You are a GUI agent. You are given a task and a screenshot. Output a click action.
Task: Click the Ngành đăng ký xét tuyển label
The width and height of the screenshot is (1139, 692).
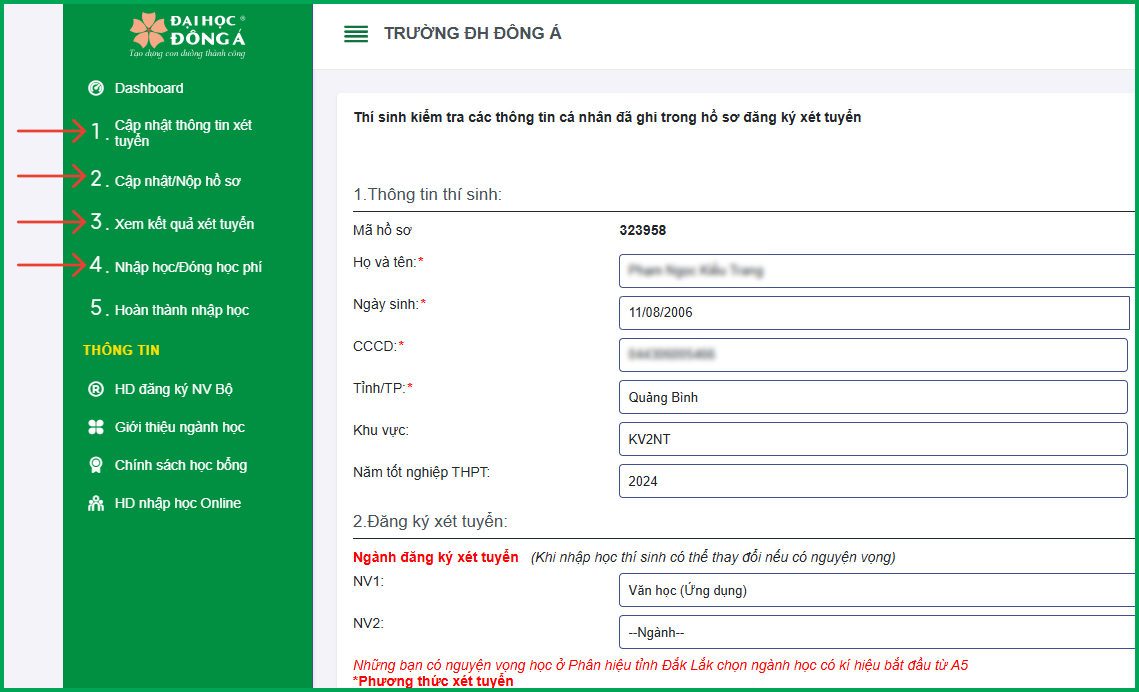(x=436, y=557)
